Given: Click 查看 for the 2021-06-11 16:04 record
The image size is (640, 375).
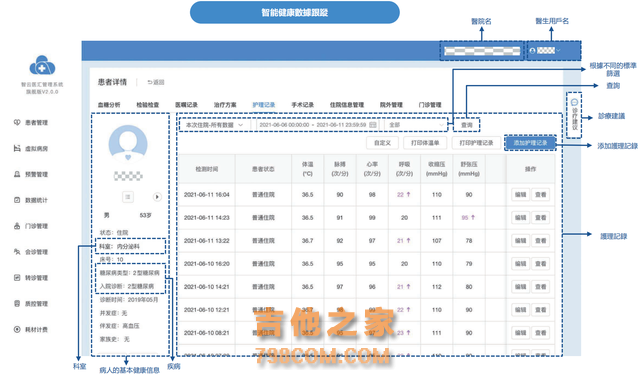Looking at the screenshot, I should tap(541, 195).
